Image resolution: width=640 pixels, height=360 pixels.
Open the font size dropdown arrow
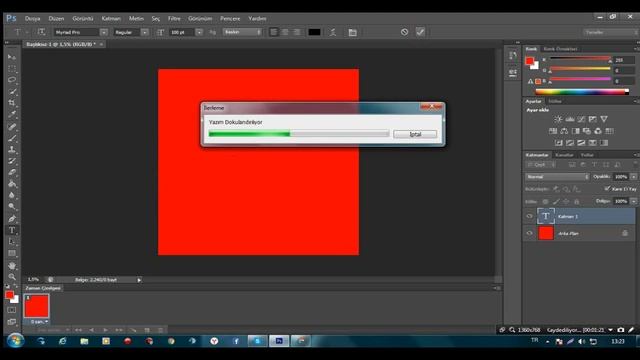pos(199,32)
